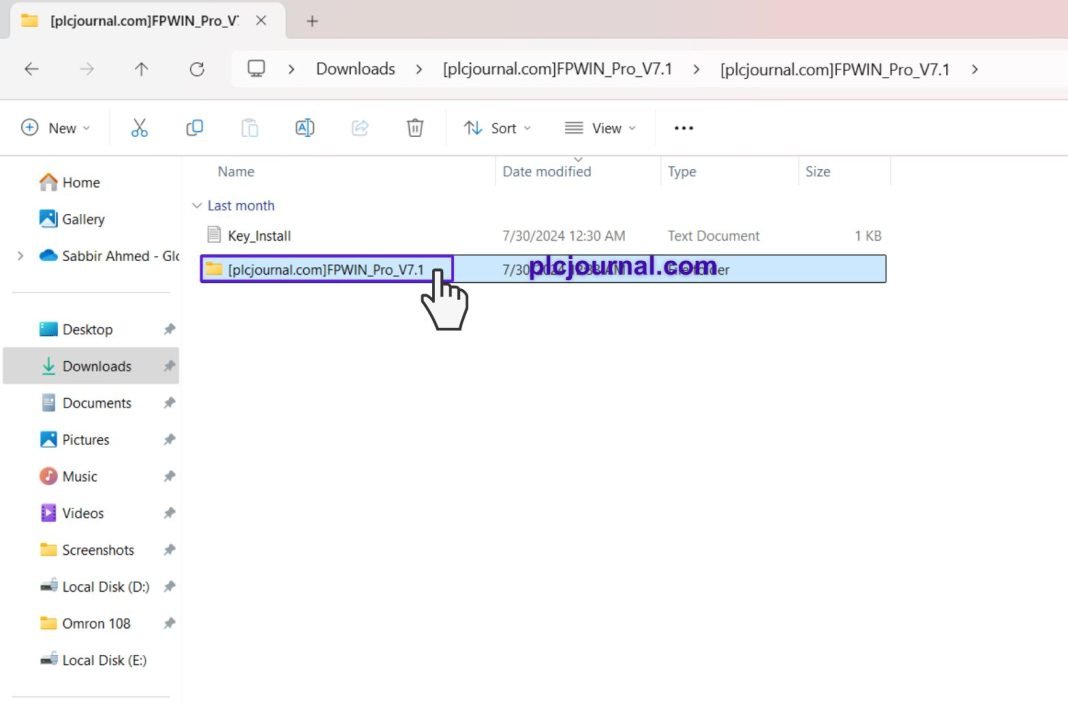
Task: Unpin Local Disk (D:) using its pin icon
Action: click(x=170, y=587)
